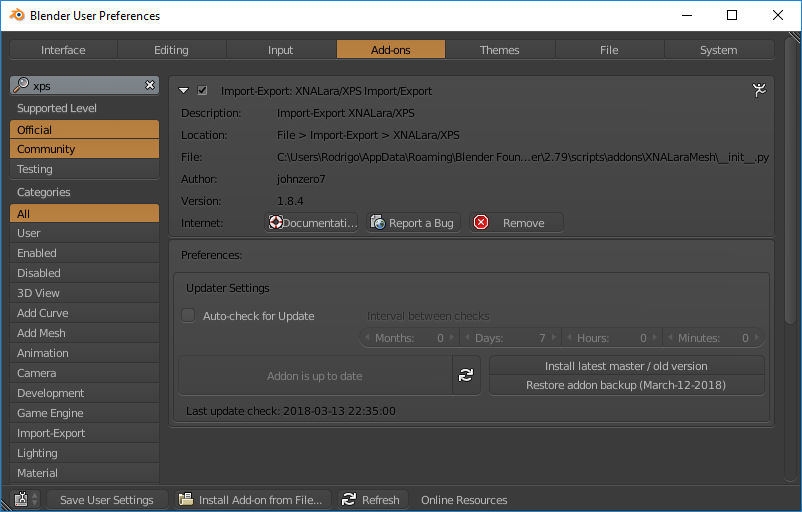
Task: Click Install latest master / old version
Action: pos(626,366)
